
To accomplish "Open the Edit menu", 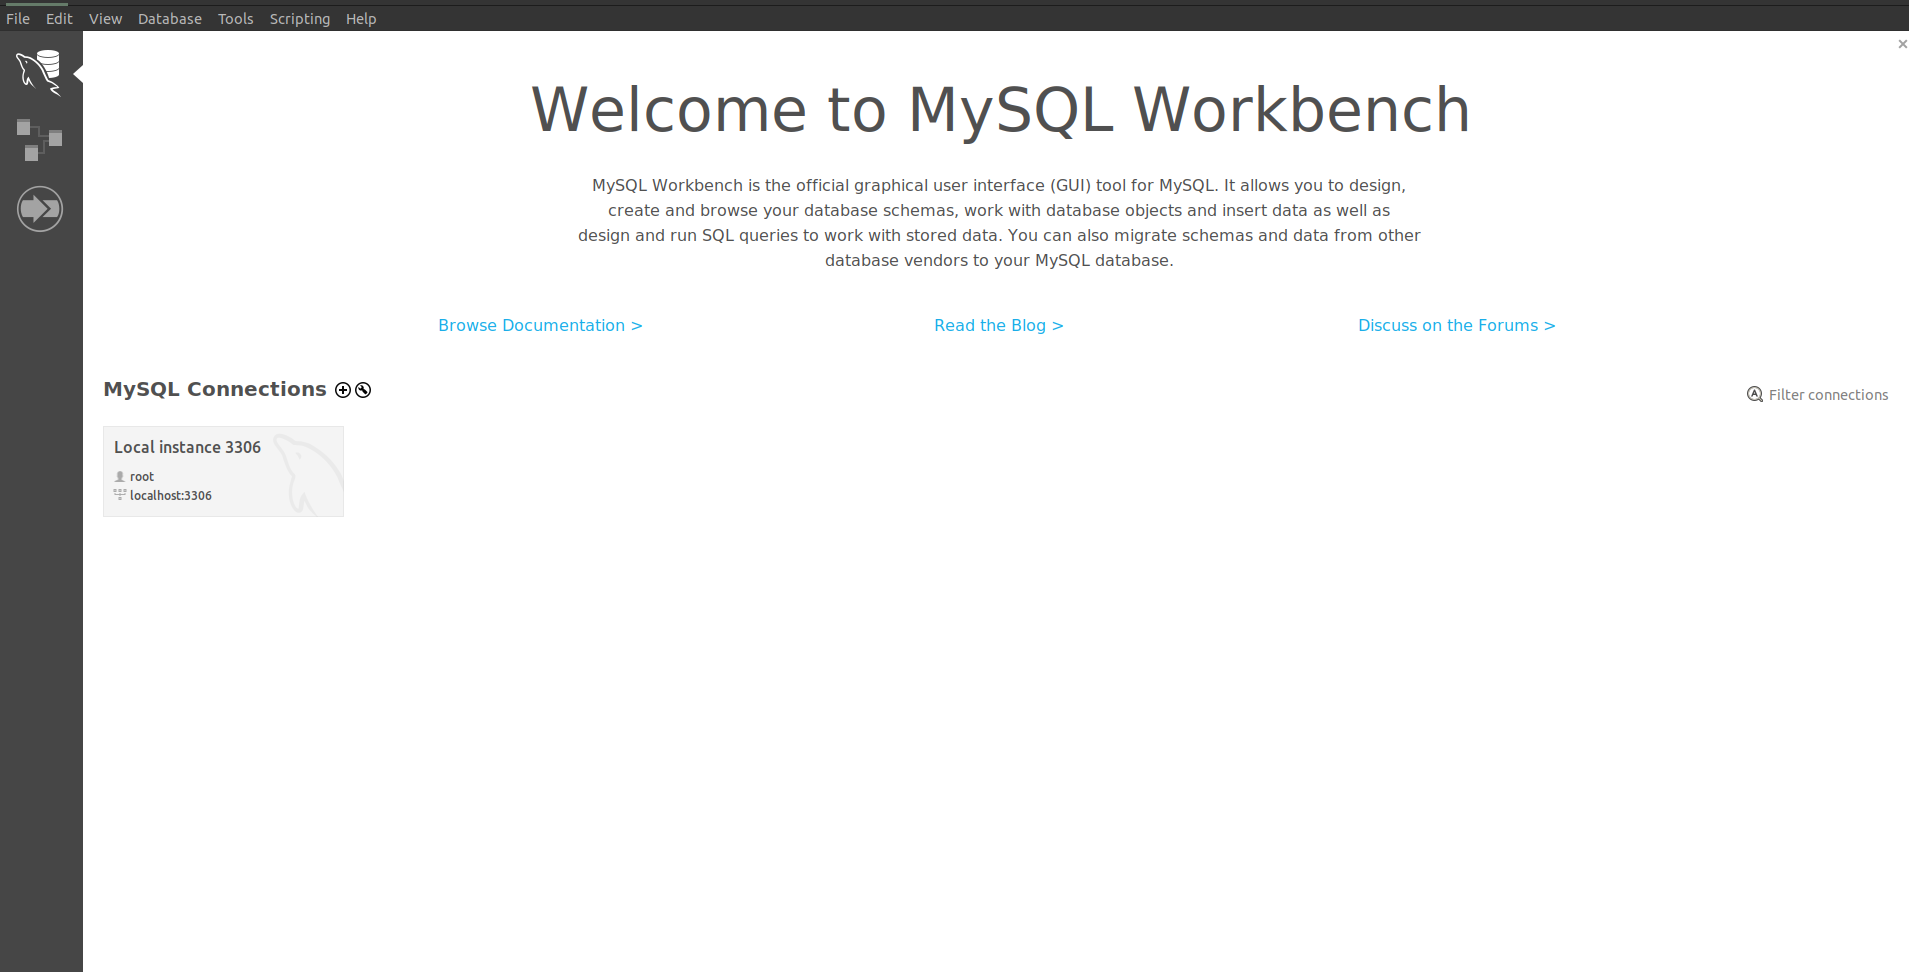I will tap(59, 19).
